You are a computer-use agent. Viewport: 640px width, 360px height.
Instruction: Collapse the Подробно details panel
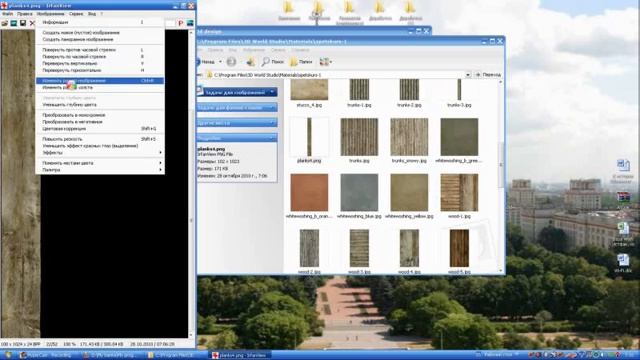(272, 138)
